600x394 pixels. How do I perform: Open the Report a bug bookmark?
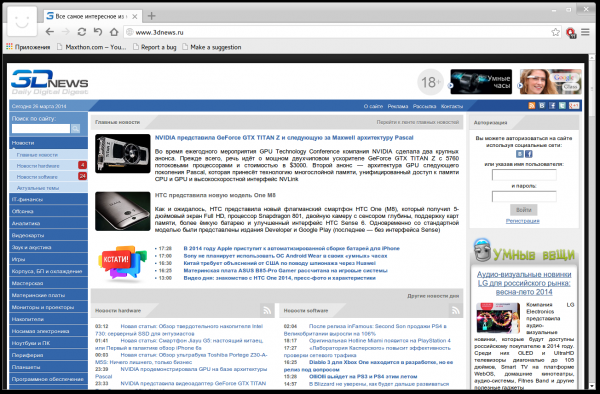[x=155, y=47]
